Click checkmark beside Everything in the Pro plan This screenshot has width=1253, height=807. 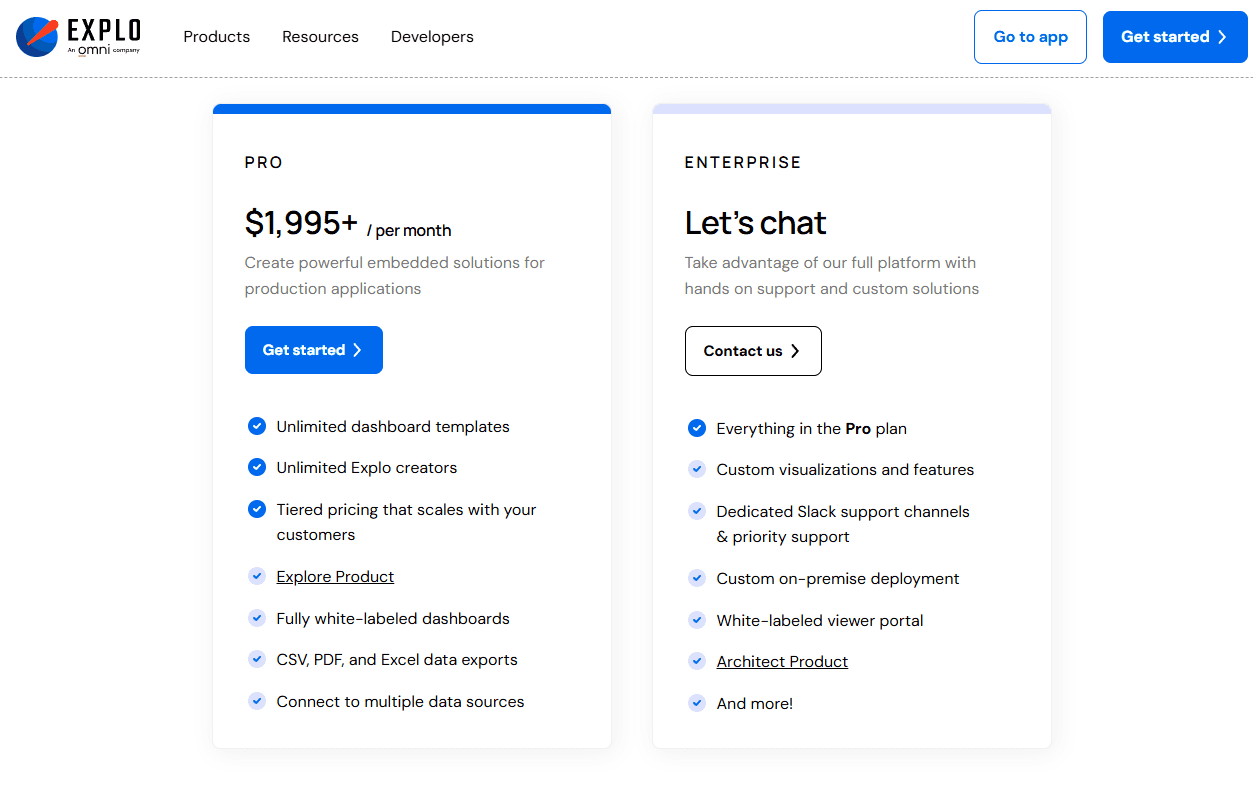[697, 428]
